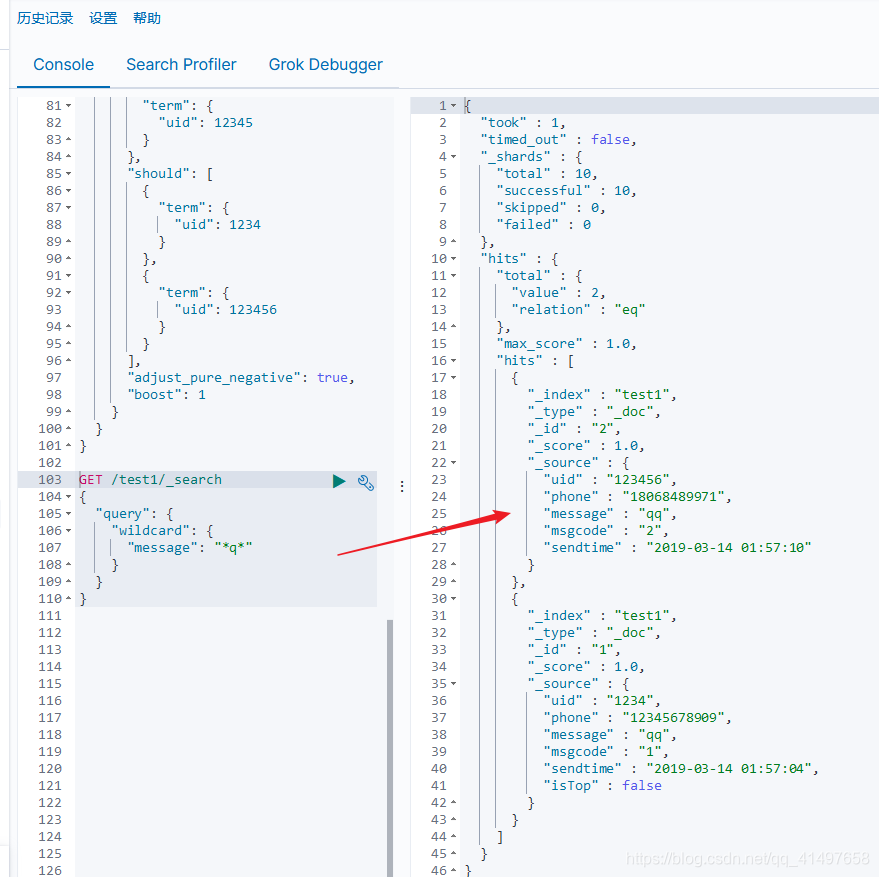
Task: Click the "sendtime" 01:57:04 line
Action: point(681,769)
